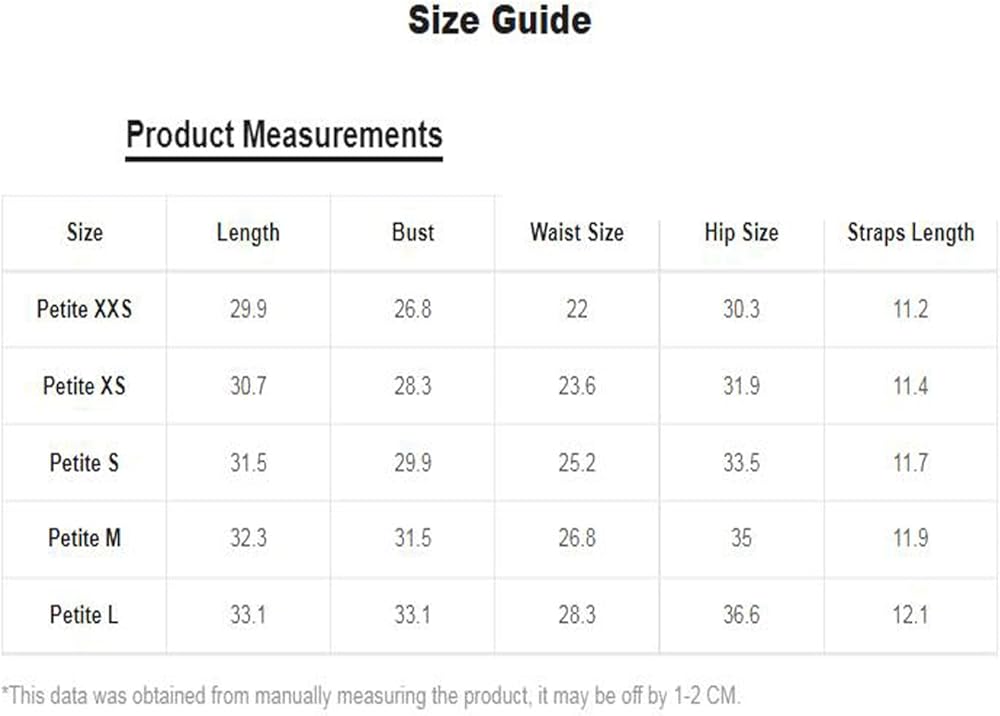This screenshot has height=716, width=1000.
Task: Select the Size column header
Action: [x=84, y=233]
